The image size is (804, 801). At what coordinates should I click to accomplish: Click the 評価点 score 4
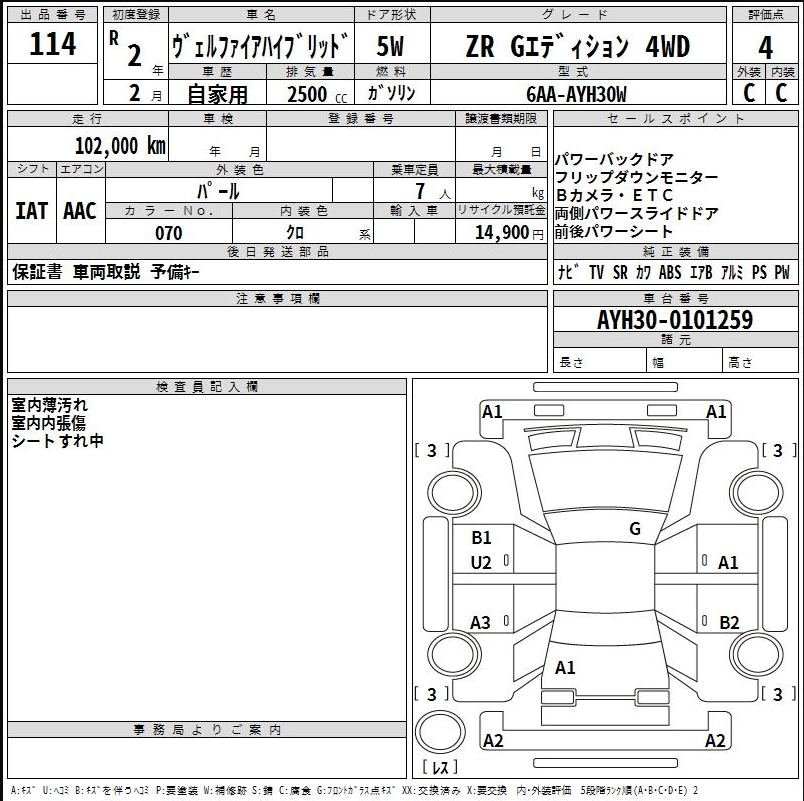[x=765, y=48]
